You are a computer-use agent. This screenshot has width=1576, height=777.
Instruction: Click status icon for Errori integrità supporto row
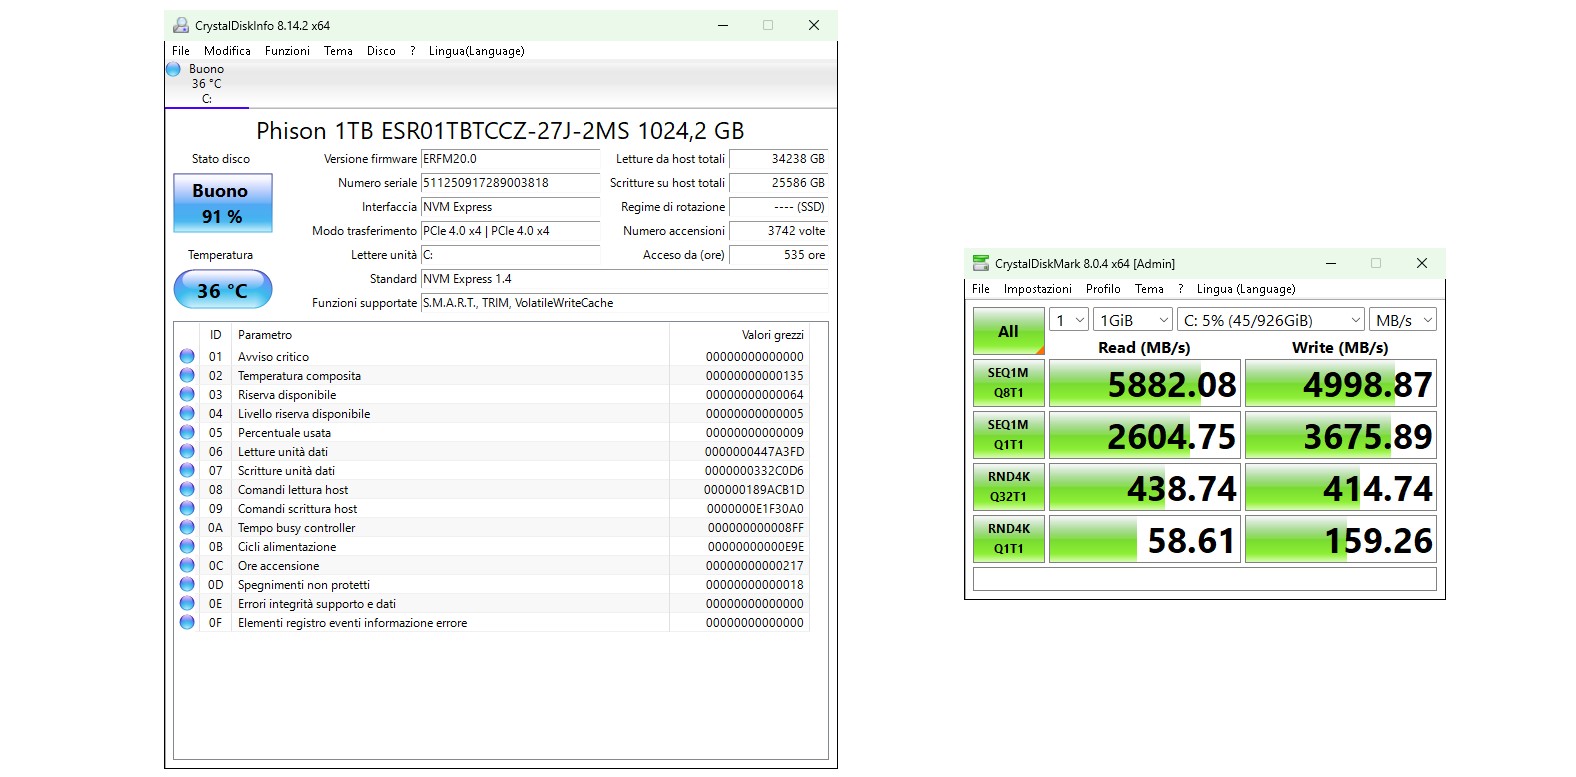tap(187, 603)
